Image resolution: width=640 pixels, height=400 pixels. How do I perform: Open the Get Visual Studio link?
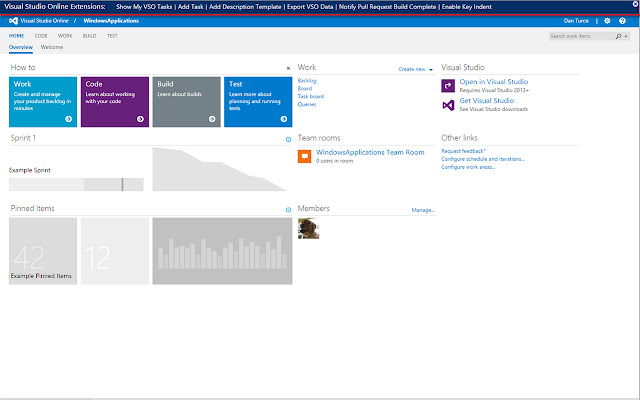487,100
